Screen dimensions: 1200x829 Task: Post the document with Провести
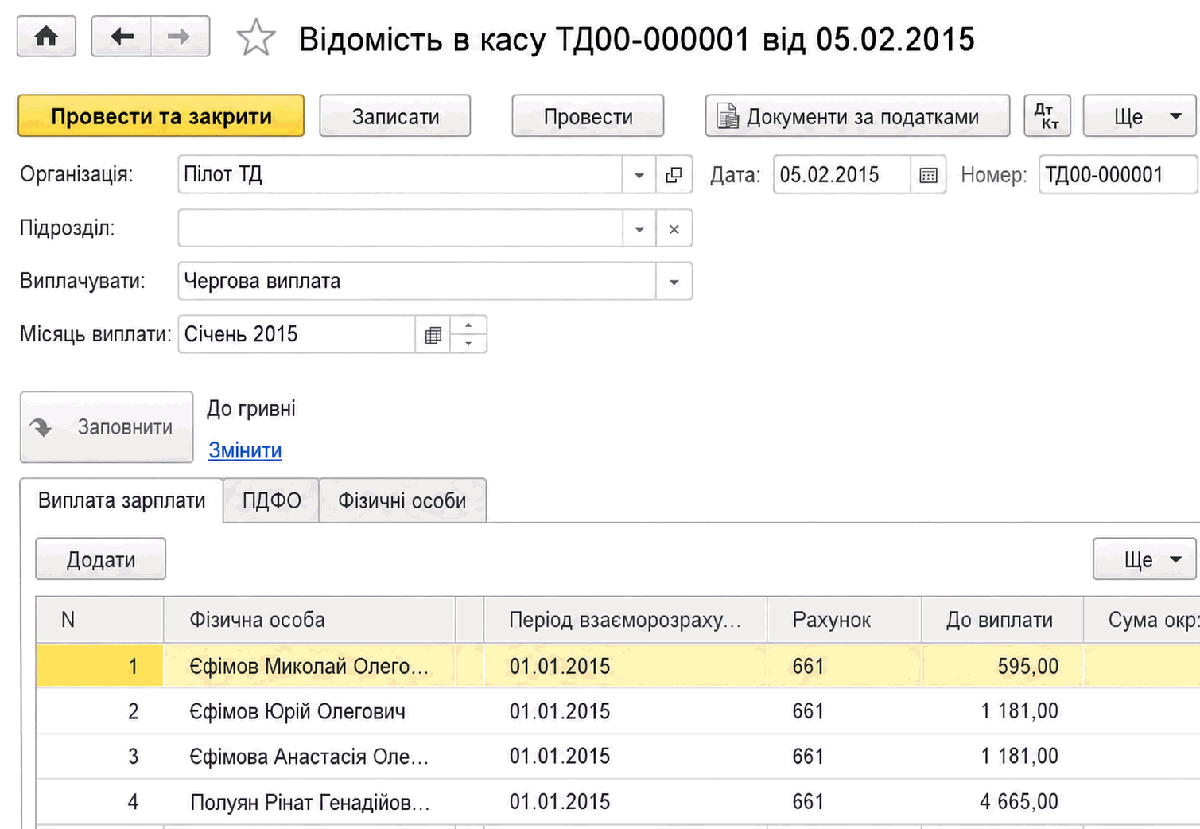(x=588, y=116)
